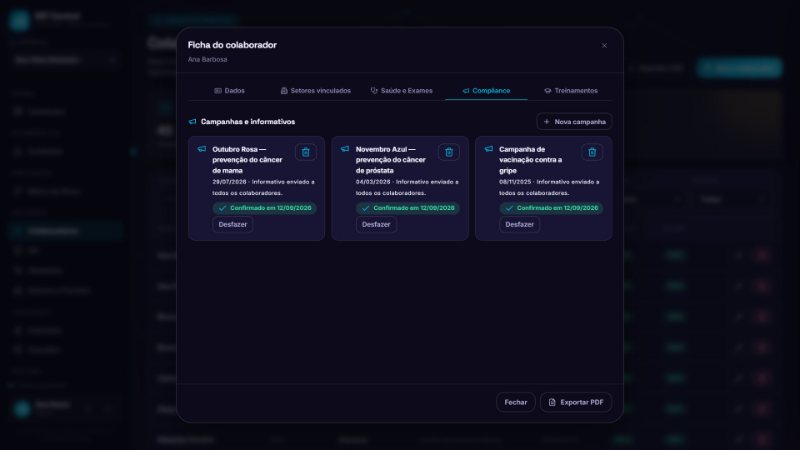Delete the Novembro Azul campaign
The image size is (800, 450).
pos(449,152)
